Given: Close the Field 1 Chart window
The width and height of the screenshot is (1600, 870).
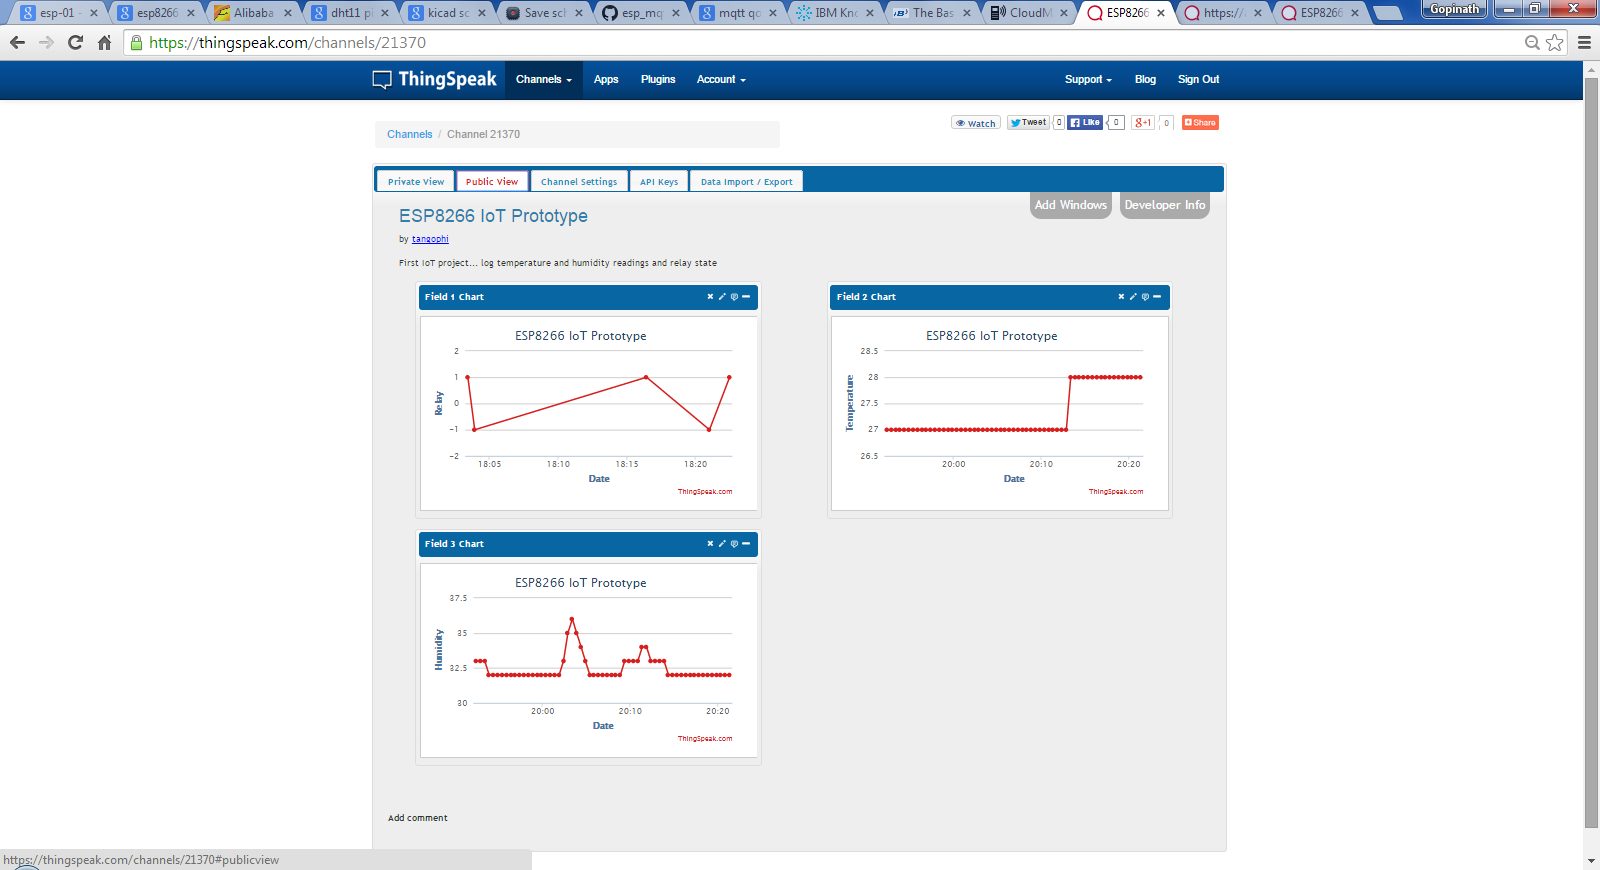Looking at the screenshot, I should click(x=710, y=297).
